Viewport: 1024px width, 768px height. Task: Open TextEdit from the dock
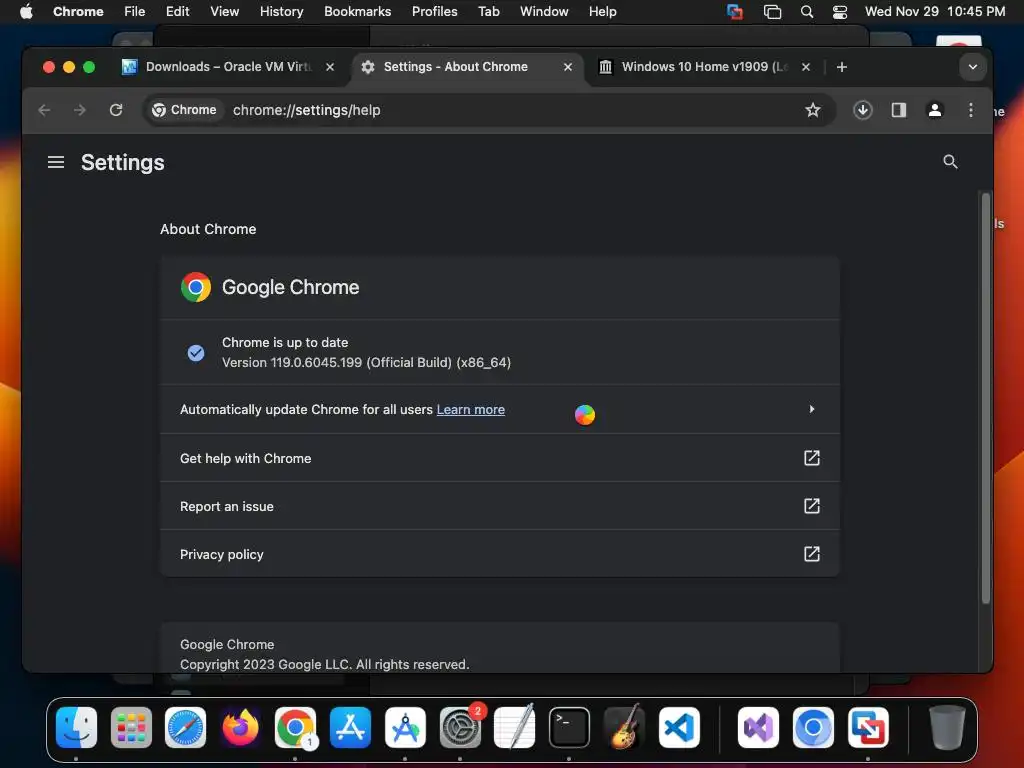[515, 727]
